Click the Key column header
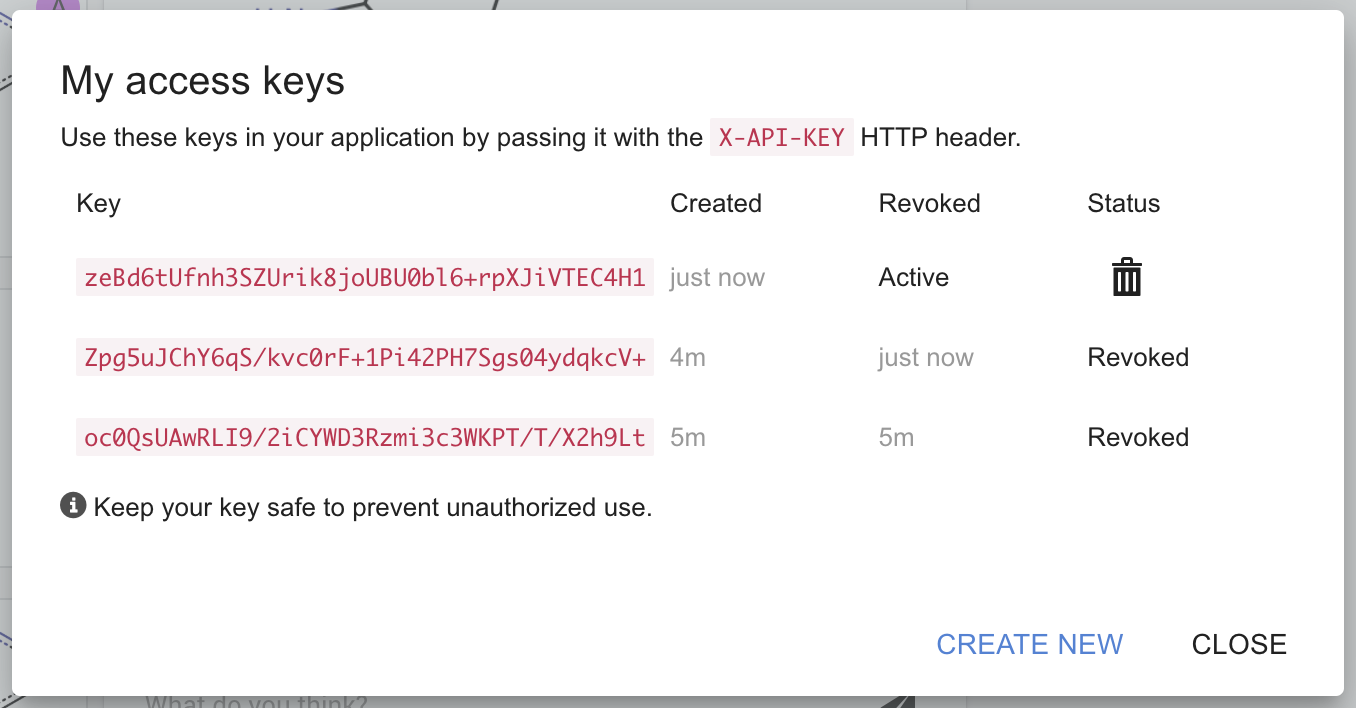This screenshot has height=708, width=1356. 98,203
